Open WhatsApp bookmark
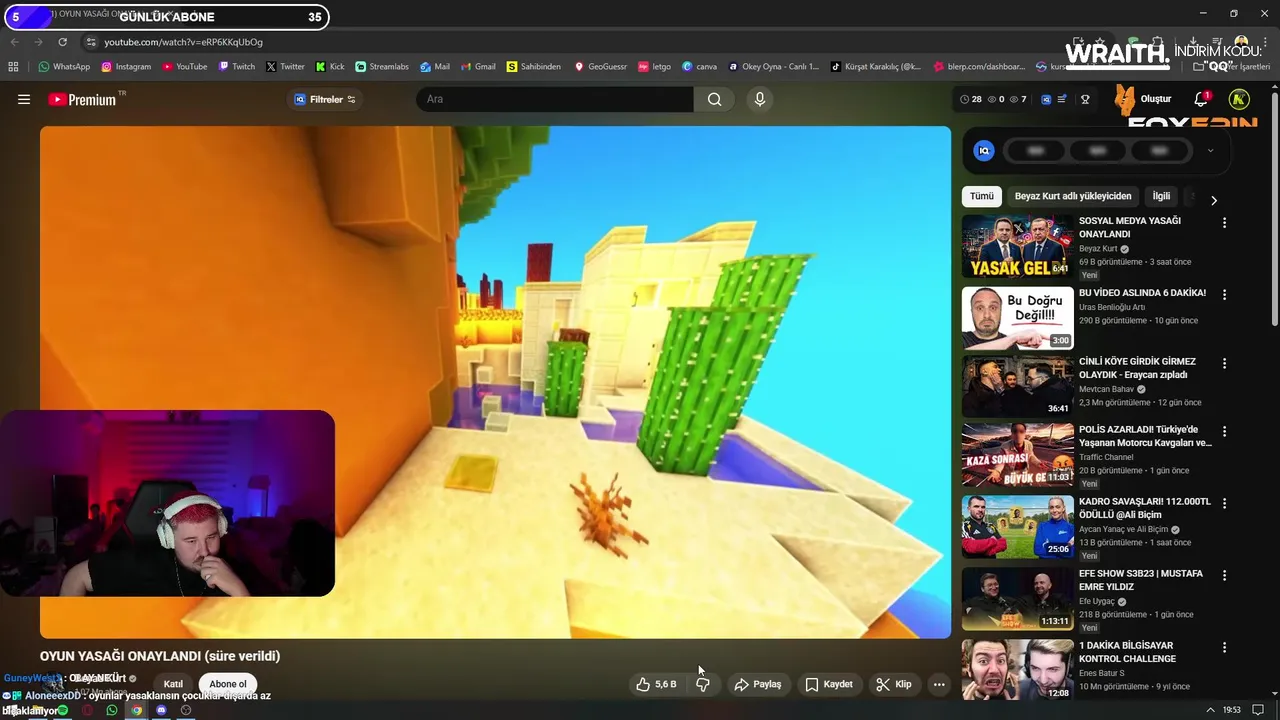The image size is (1280, 720). click(64, 67)
